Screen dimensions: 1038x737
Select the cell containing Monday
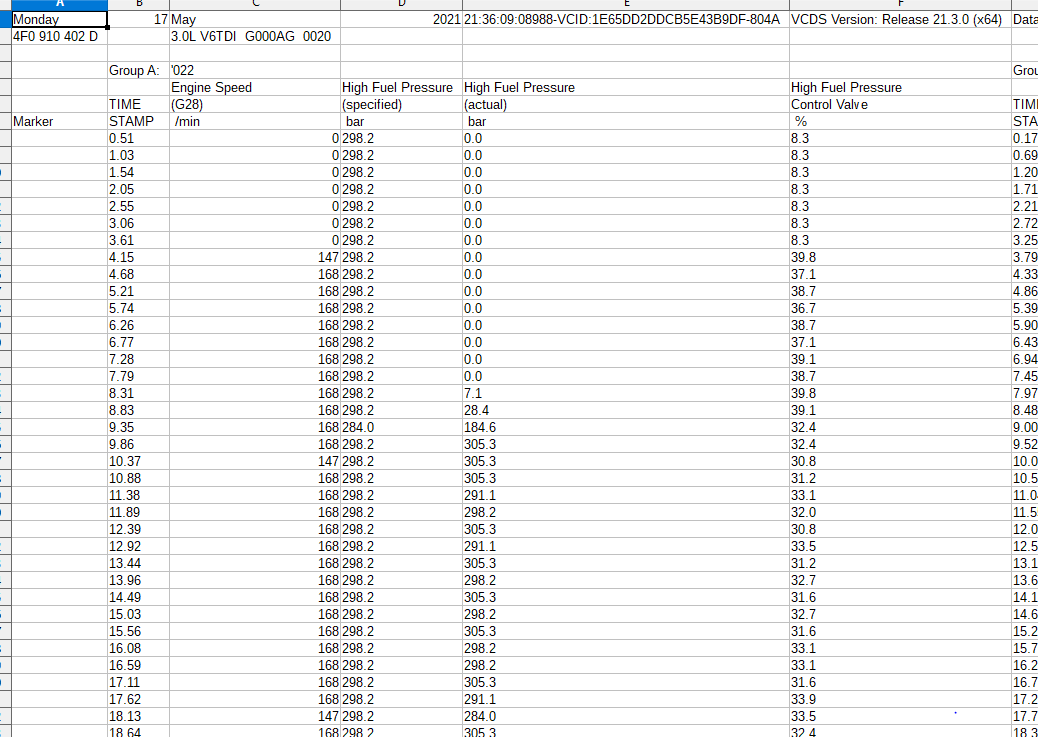(59, 20)
